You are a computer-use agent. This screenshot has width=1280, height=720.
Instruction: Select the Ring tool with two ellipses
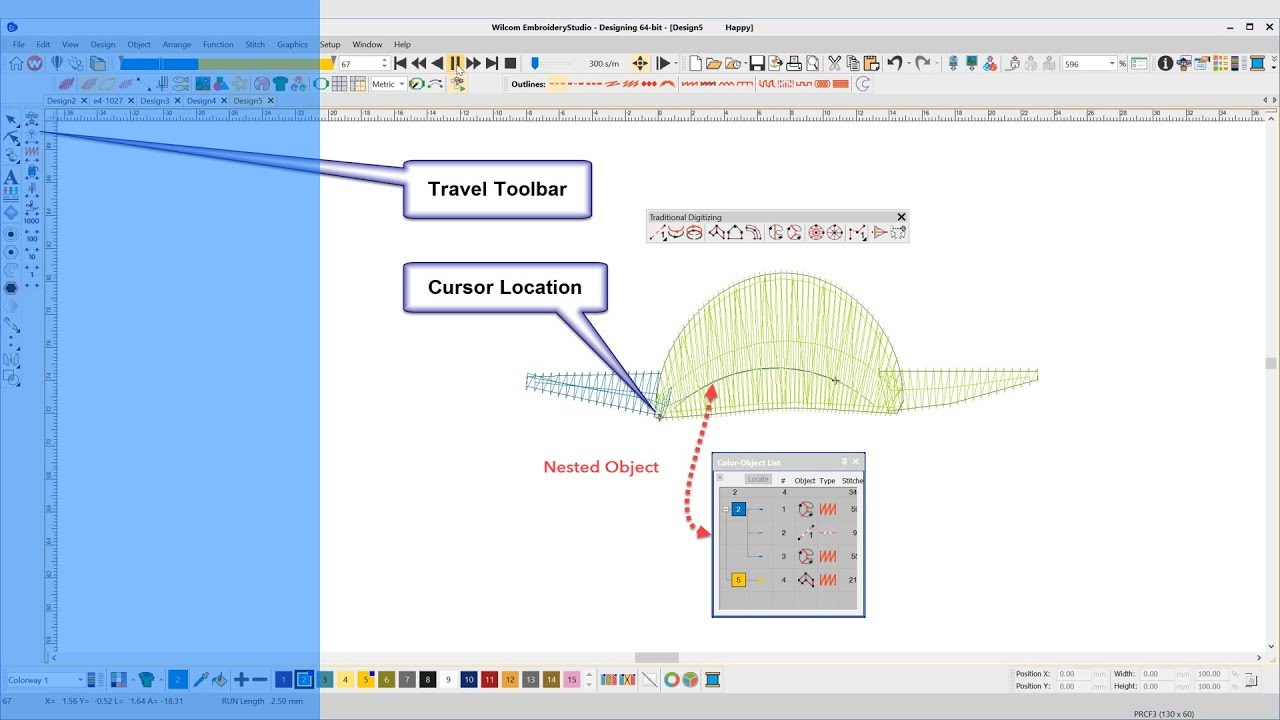click(694, 233)
